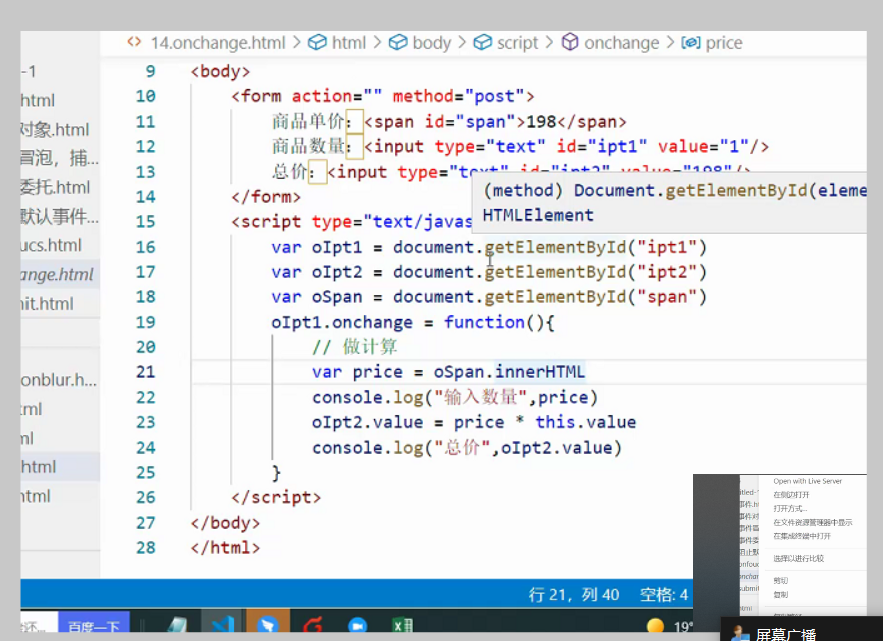This screenshot has height=641, width=883.
Task: Open the Excel icon in the taskbar
Action: point(403,625)
